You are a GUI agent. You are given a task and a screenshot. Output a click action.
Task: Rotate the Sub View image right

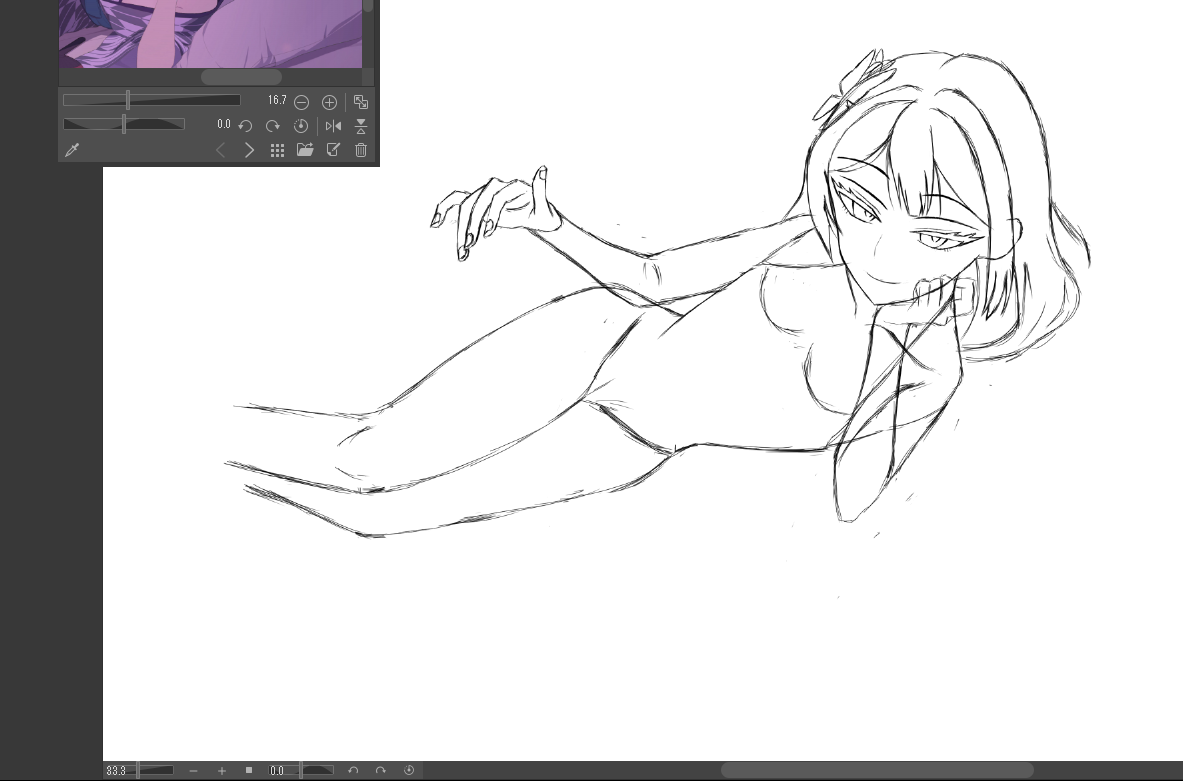[273, 126]
